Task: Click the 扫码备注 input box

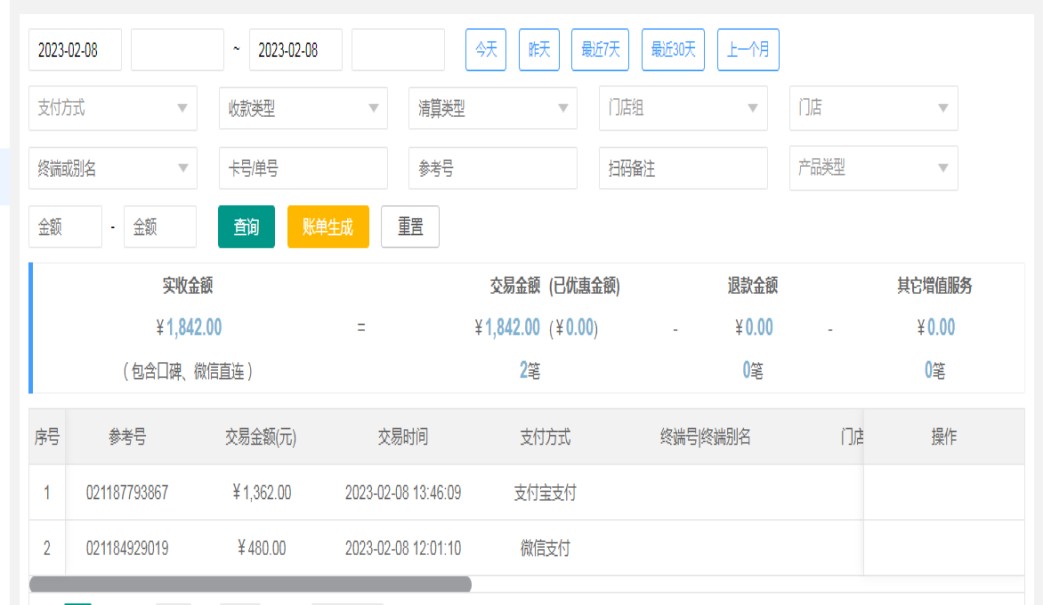Action: click(x=683, y=169)
